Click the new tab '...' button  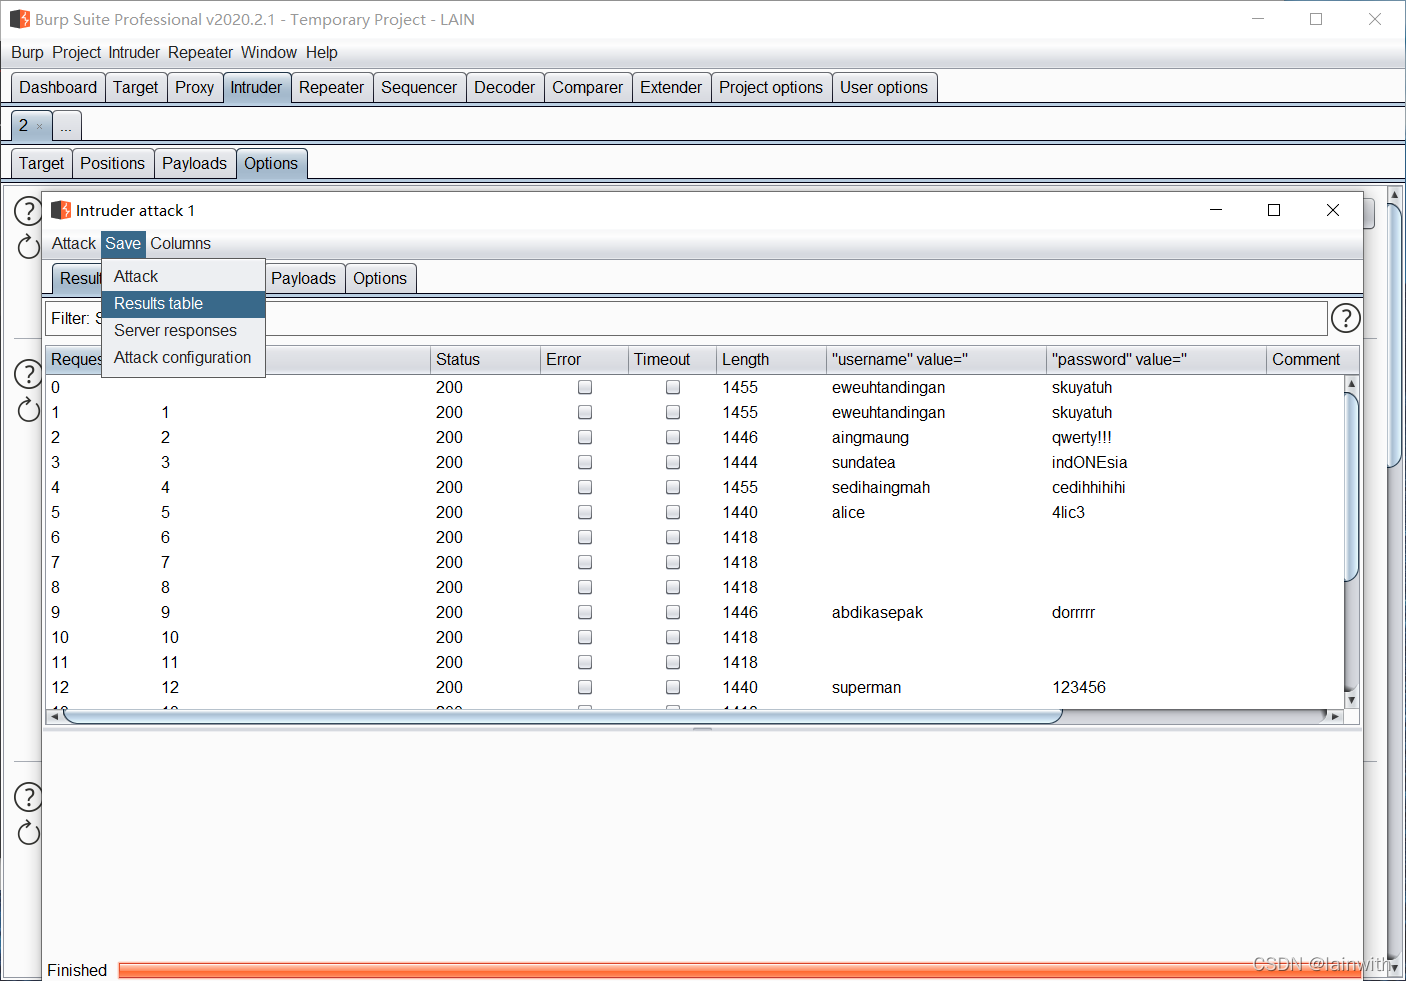(x=66, y=127)
